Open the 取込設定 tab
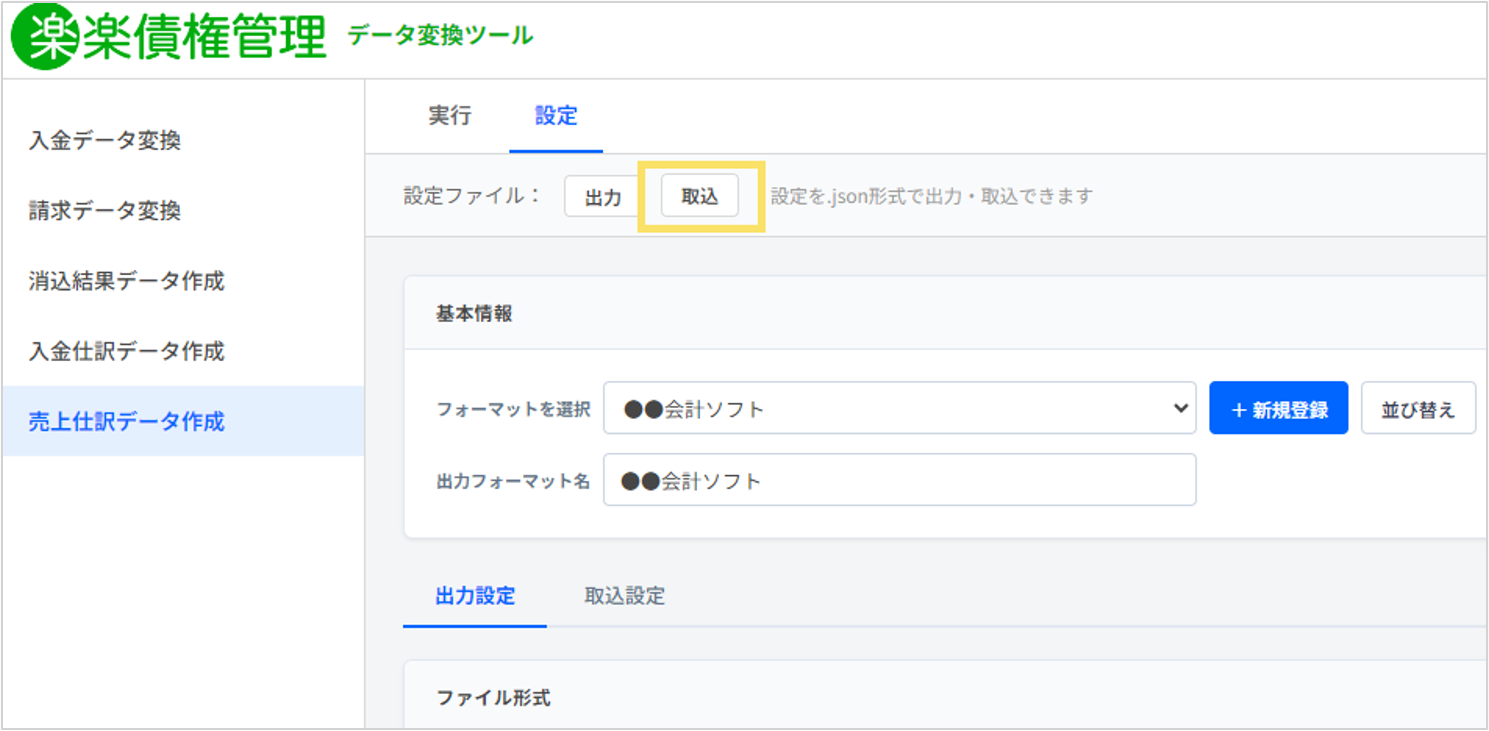Screen dimensions: 1489x731 pos(625,597)
